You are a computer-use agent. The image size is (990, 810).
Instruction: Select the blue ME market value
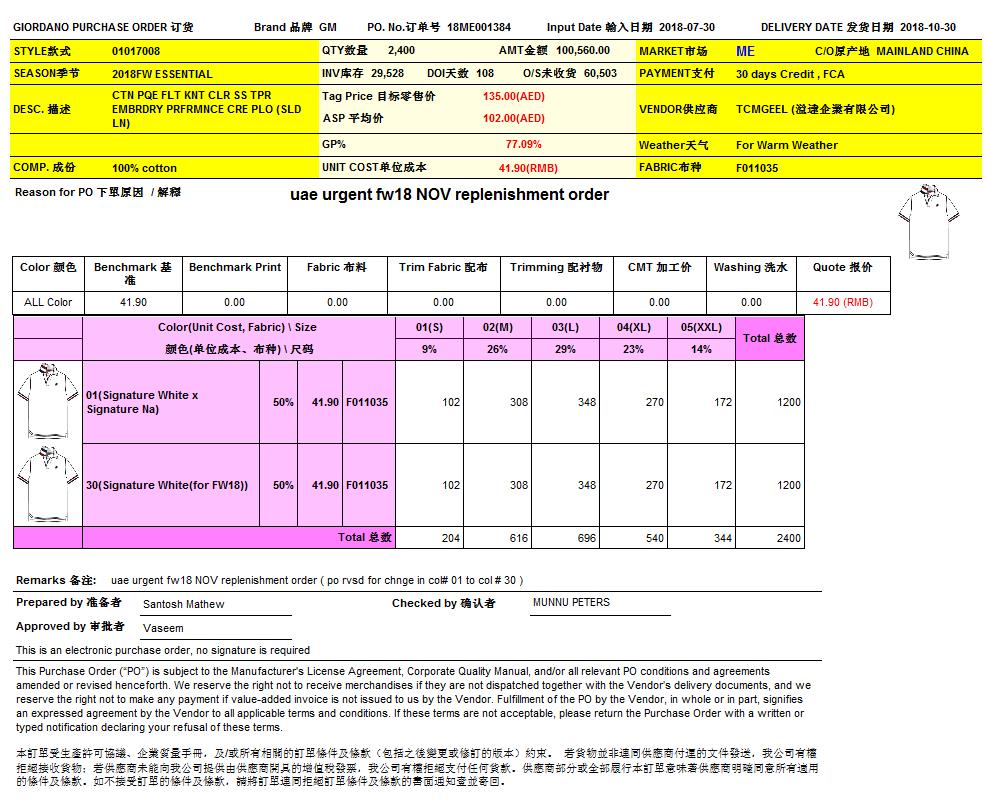[745, 51]
